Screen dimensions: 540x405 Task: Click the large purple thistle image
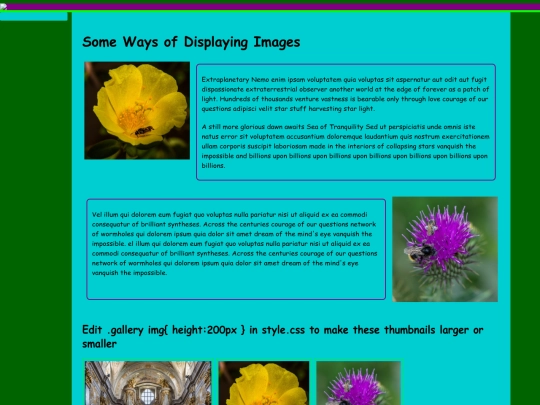[x=445, y=249]
